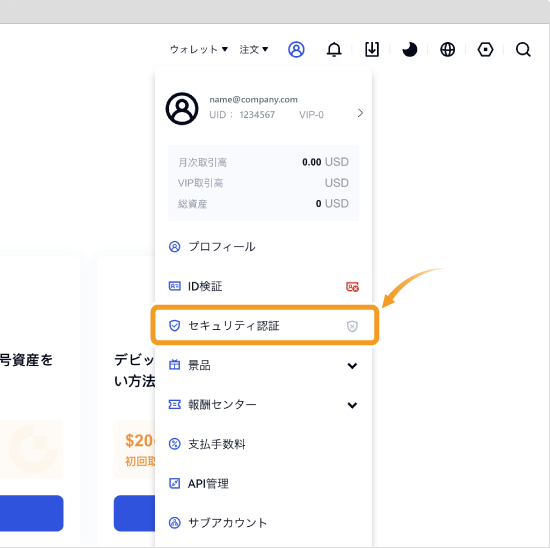This screenshot has width=550, height=548.
Task: Open the 注文 dropdown menu
Action: point(254,49)
